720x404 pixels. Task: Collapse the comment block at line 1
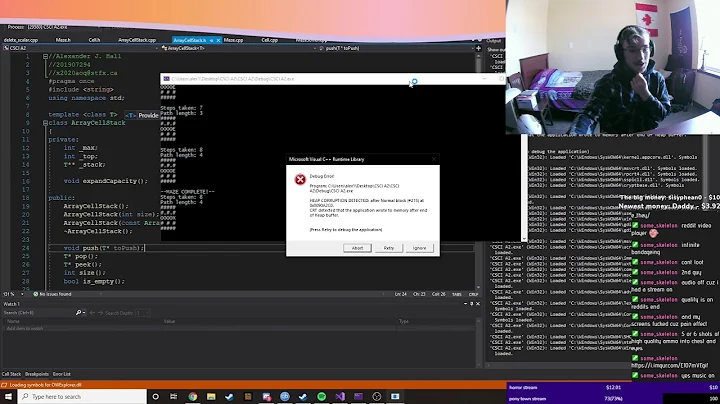[x=45, y=56]
